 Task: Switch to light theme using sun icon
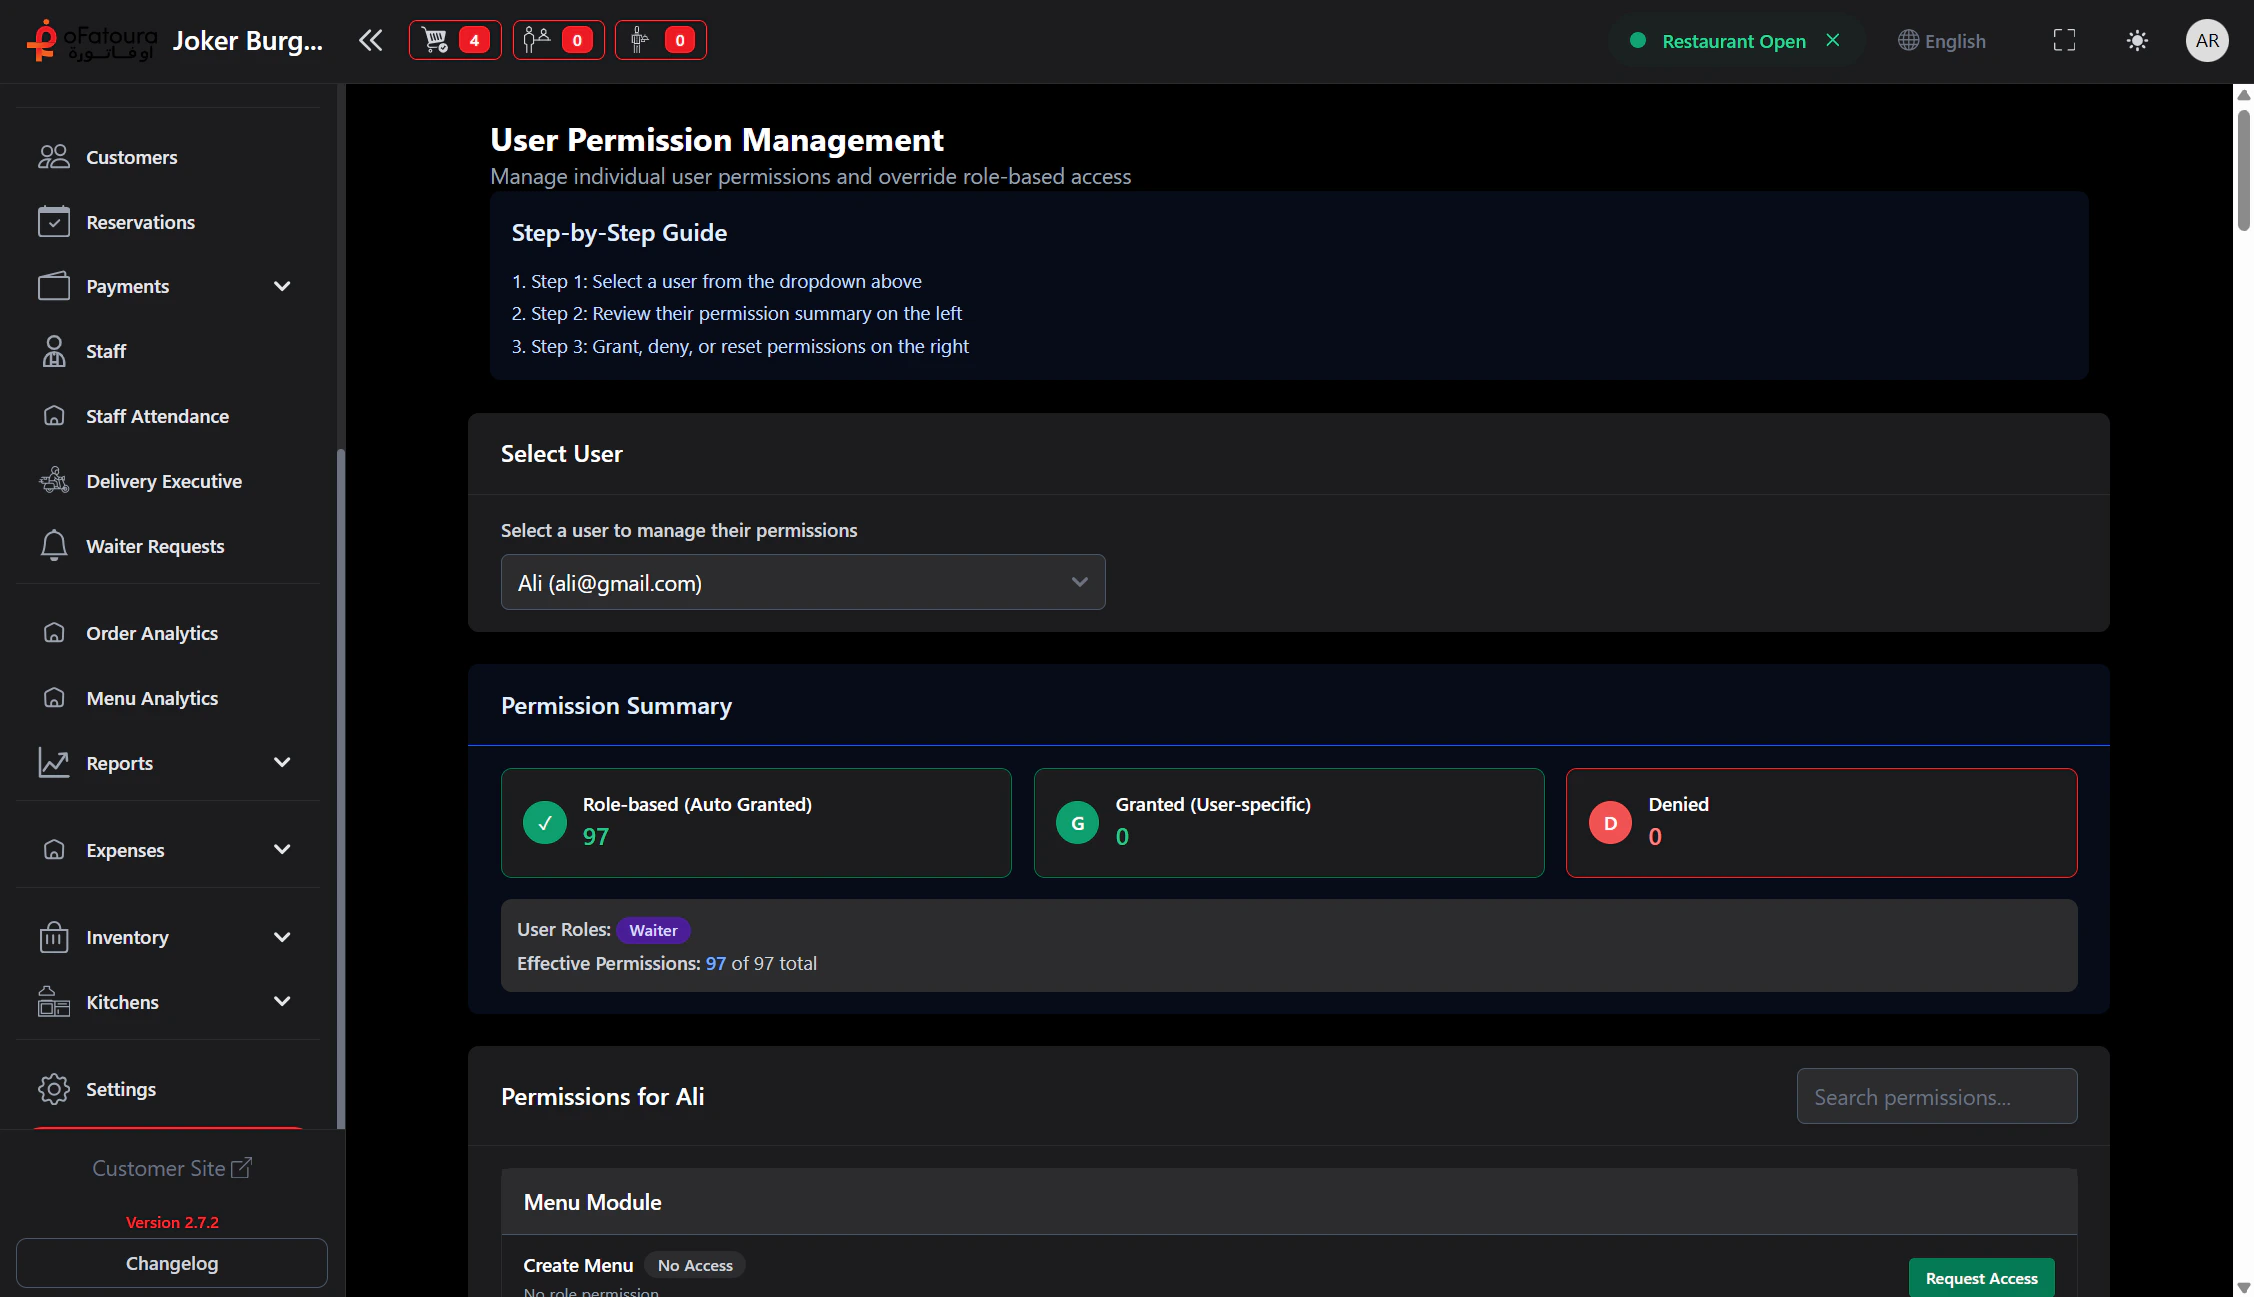tap(2138, 40)
